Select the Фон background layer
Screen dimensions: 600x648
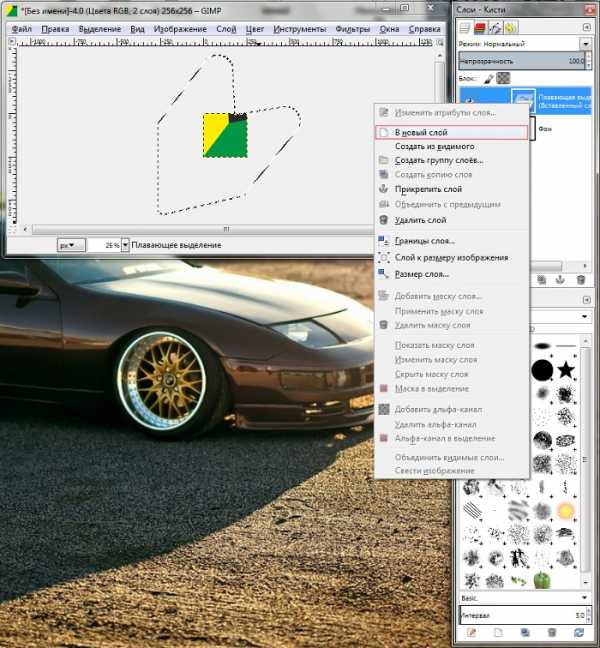[545, 129]
